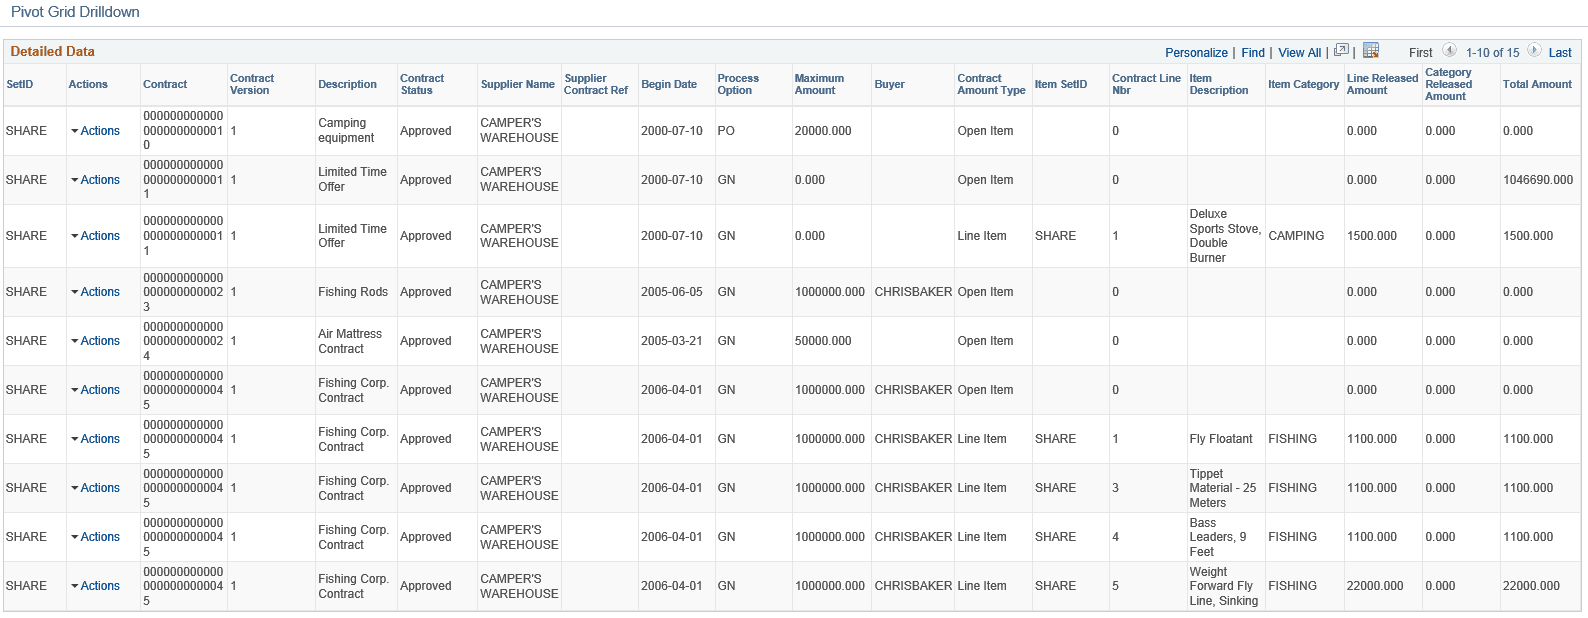The height and width of the screenshot is (618, 1588).
Task: Click the CAMPING item category cell
Action: coord(1296,236)
